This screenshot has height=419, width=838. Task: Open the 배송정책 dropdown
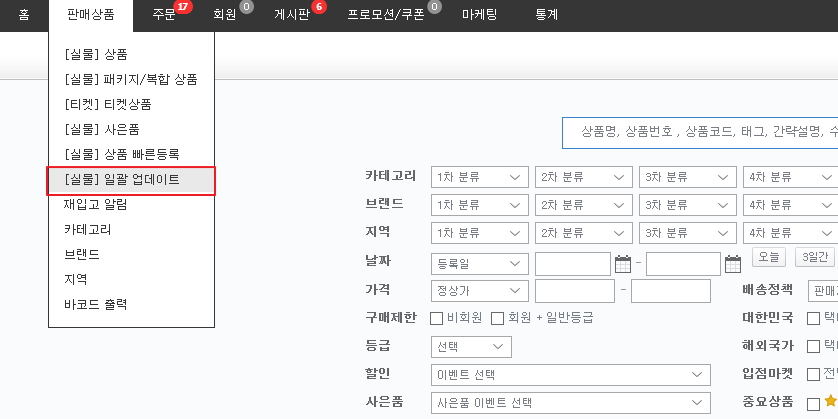[823, 291]
